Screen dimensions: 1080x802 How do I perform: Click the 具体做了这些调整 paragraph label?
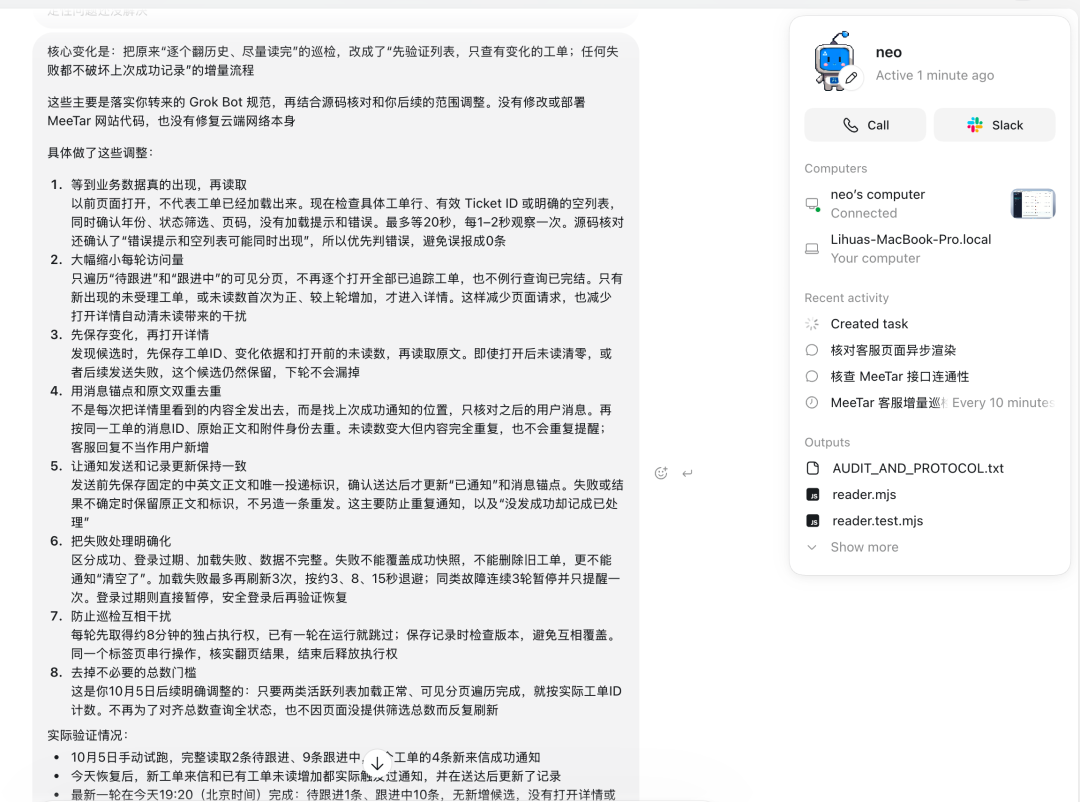click(x=100, y=153)
